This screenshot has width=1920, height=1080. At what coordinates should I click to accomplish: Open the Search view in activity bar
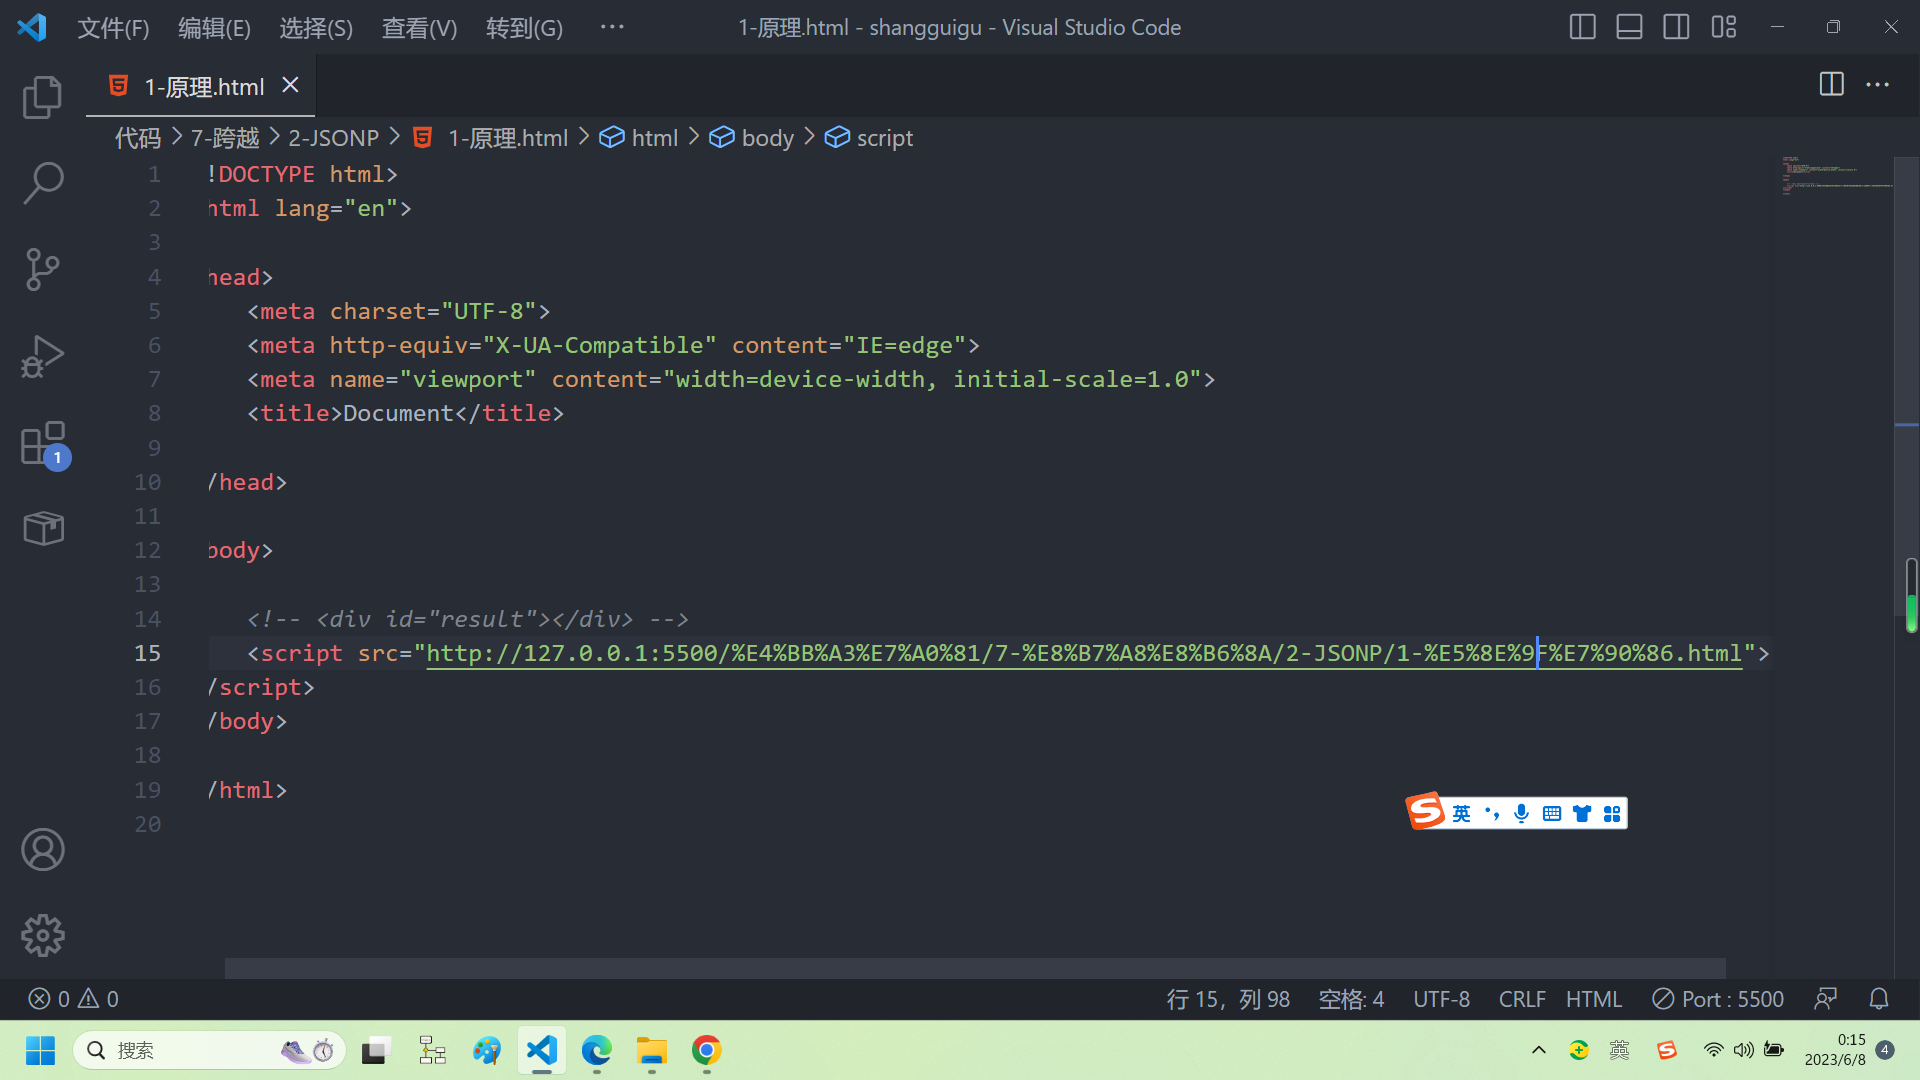tap(42, 184)
